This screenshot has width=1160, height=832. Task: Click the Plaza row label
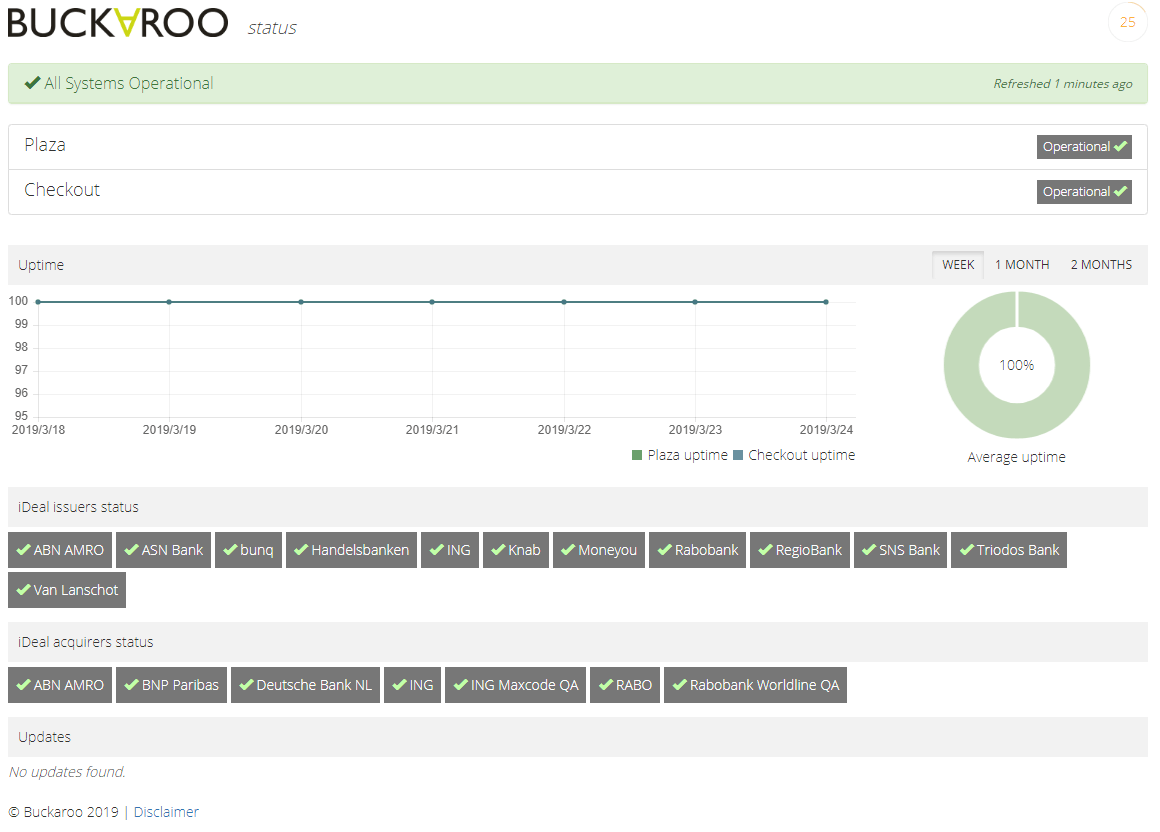tap(45, 145)
